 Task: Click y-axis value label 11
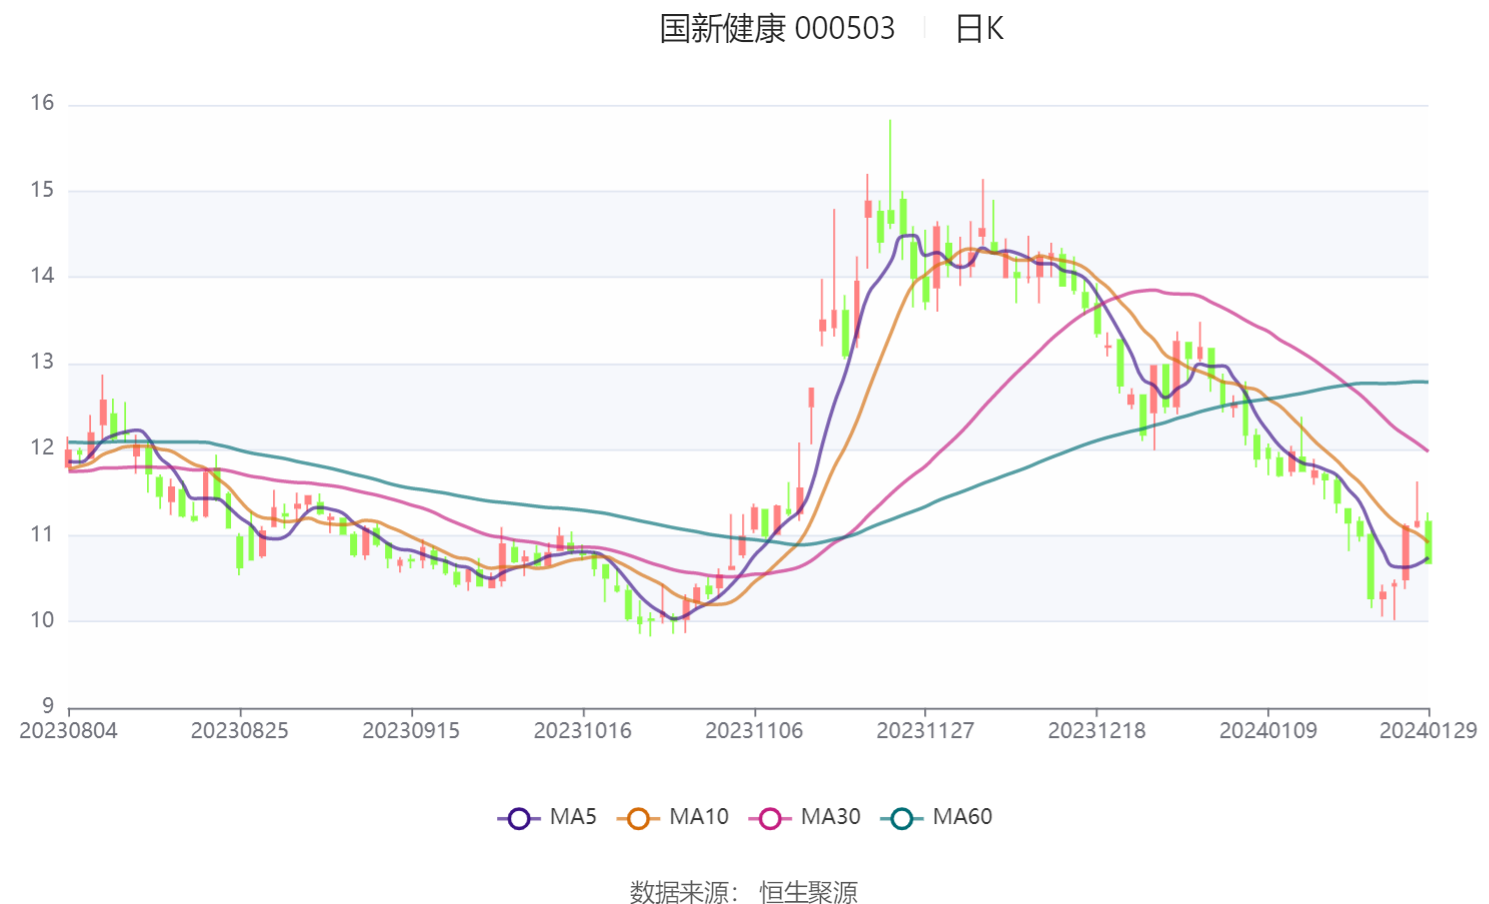(x=42, y=534)
